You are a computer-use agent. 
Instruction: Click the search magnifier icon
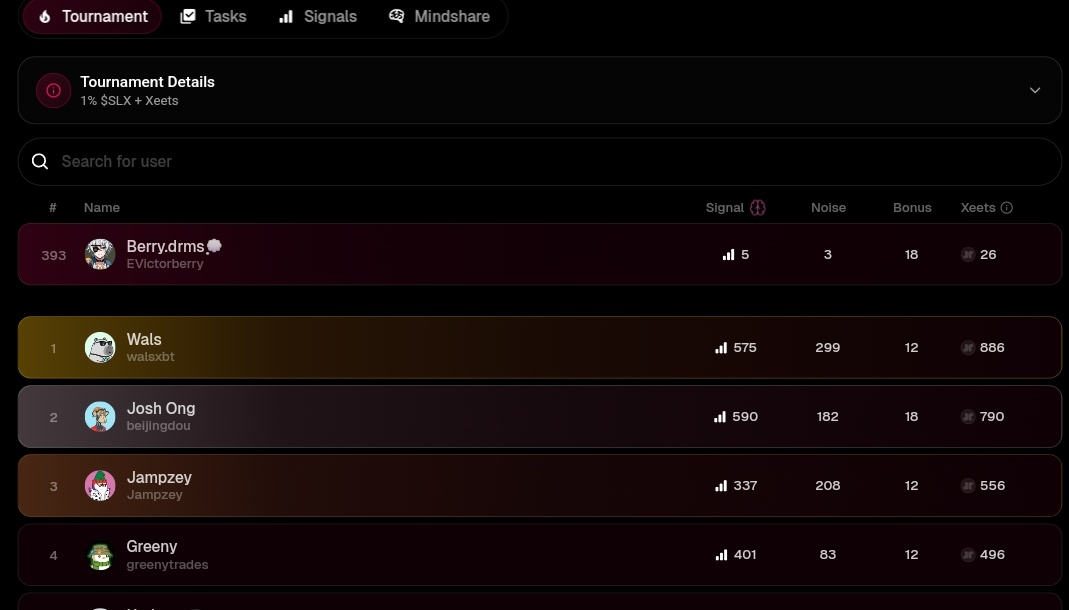coord(40,162)
